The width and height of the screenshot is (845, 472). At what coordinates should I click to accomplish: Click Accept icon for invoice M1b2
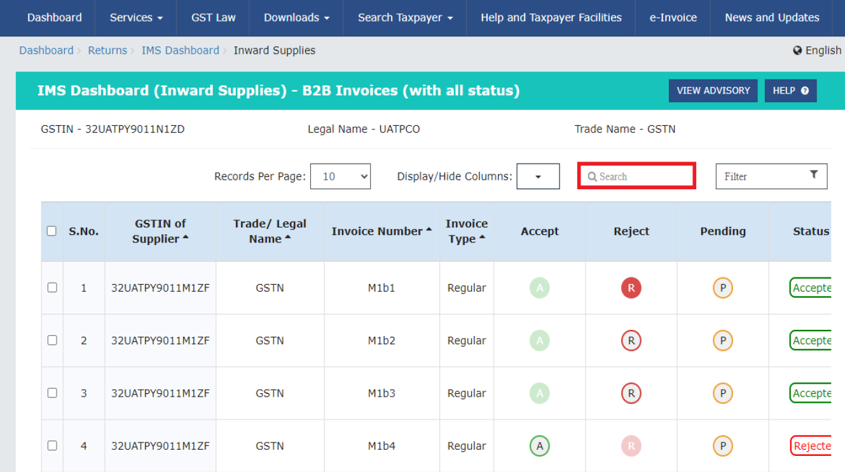[x=539, y=341]
